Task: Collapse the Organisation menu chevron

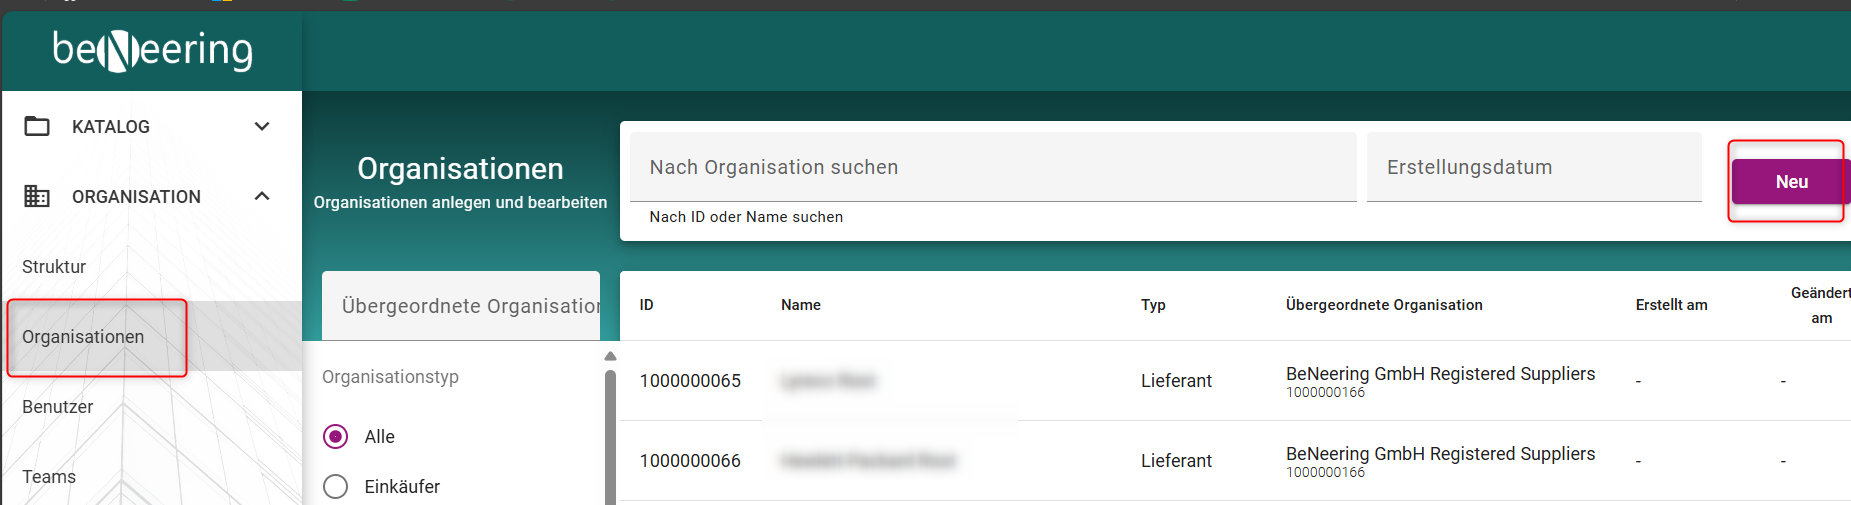Action: pos(262,196)
